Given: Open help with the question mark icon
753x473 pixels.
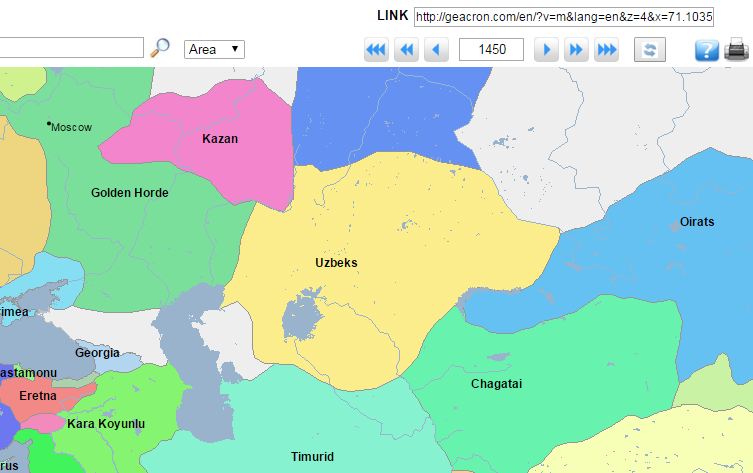Looking at the screenshot, I should (x=707, y=50).
